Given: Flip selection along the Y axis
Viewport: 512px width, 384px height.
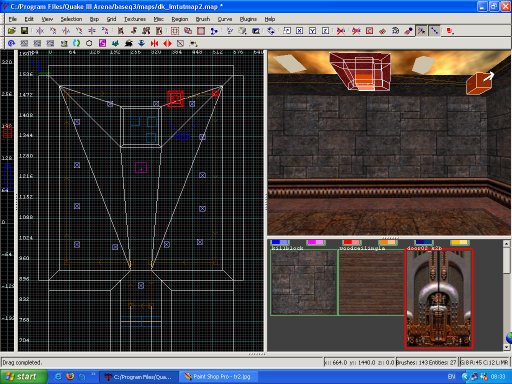Looking at the screenshot, I should point(66,31).
